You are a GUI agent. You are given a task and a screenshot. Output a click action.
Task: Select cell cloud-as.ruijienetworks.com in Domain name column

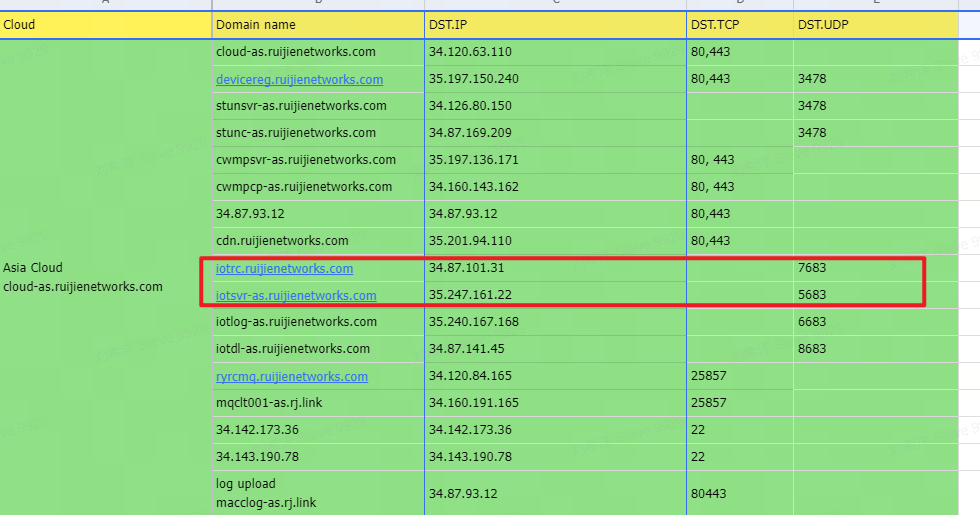[318, 52]
